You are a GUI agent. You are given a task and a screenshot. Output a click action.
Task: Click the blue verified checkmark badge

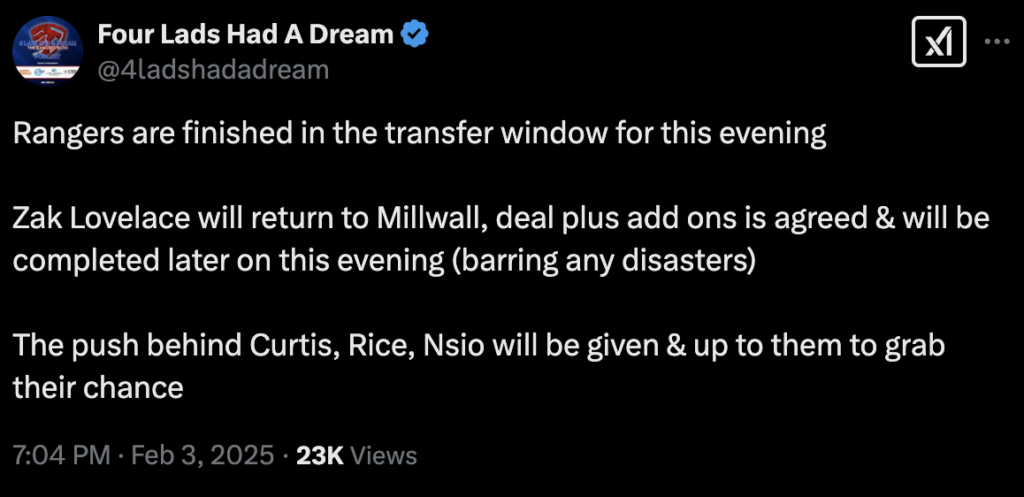click(x=414, y=34)
